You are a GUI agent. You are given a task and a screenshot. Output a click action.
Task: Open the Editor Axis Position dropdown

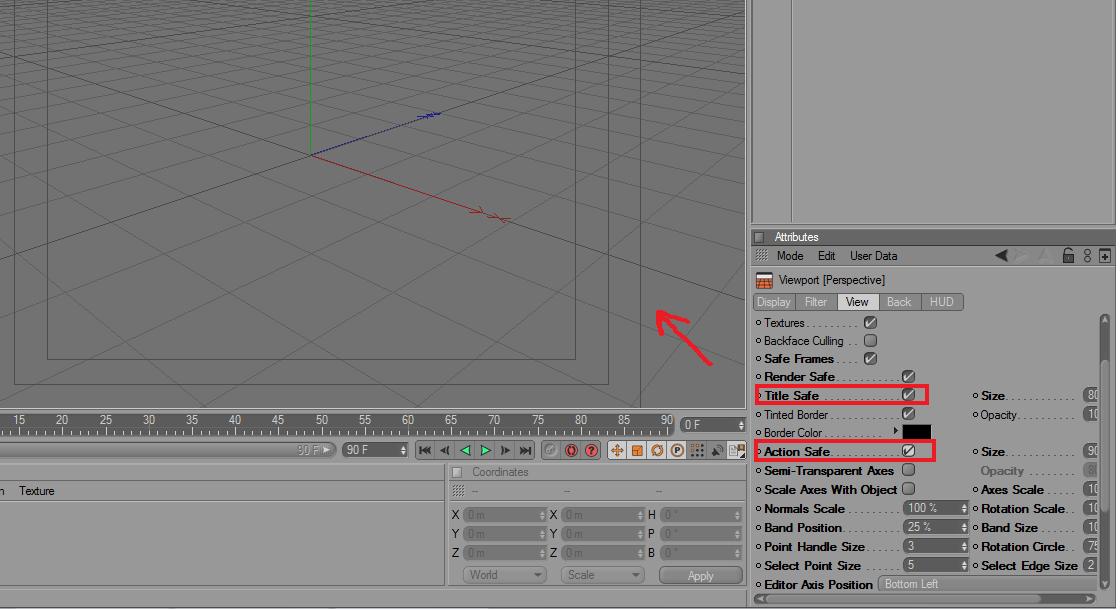(x=987, y=584)
